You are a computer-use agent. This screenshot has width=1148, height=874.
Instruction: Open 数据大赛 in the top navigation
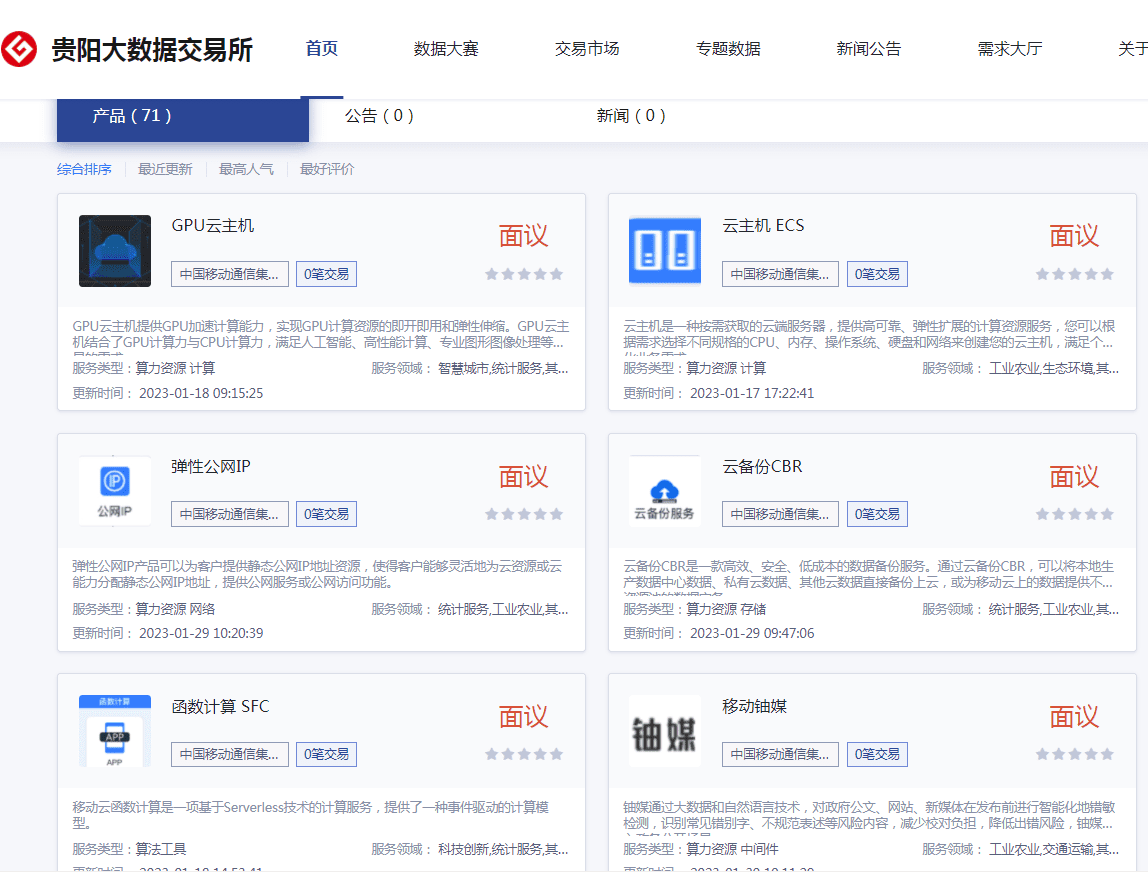click(446, 49)
